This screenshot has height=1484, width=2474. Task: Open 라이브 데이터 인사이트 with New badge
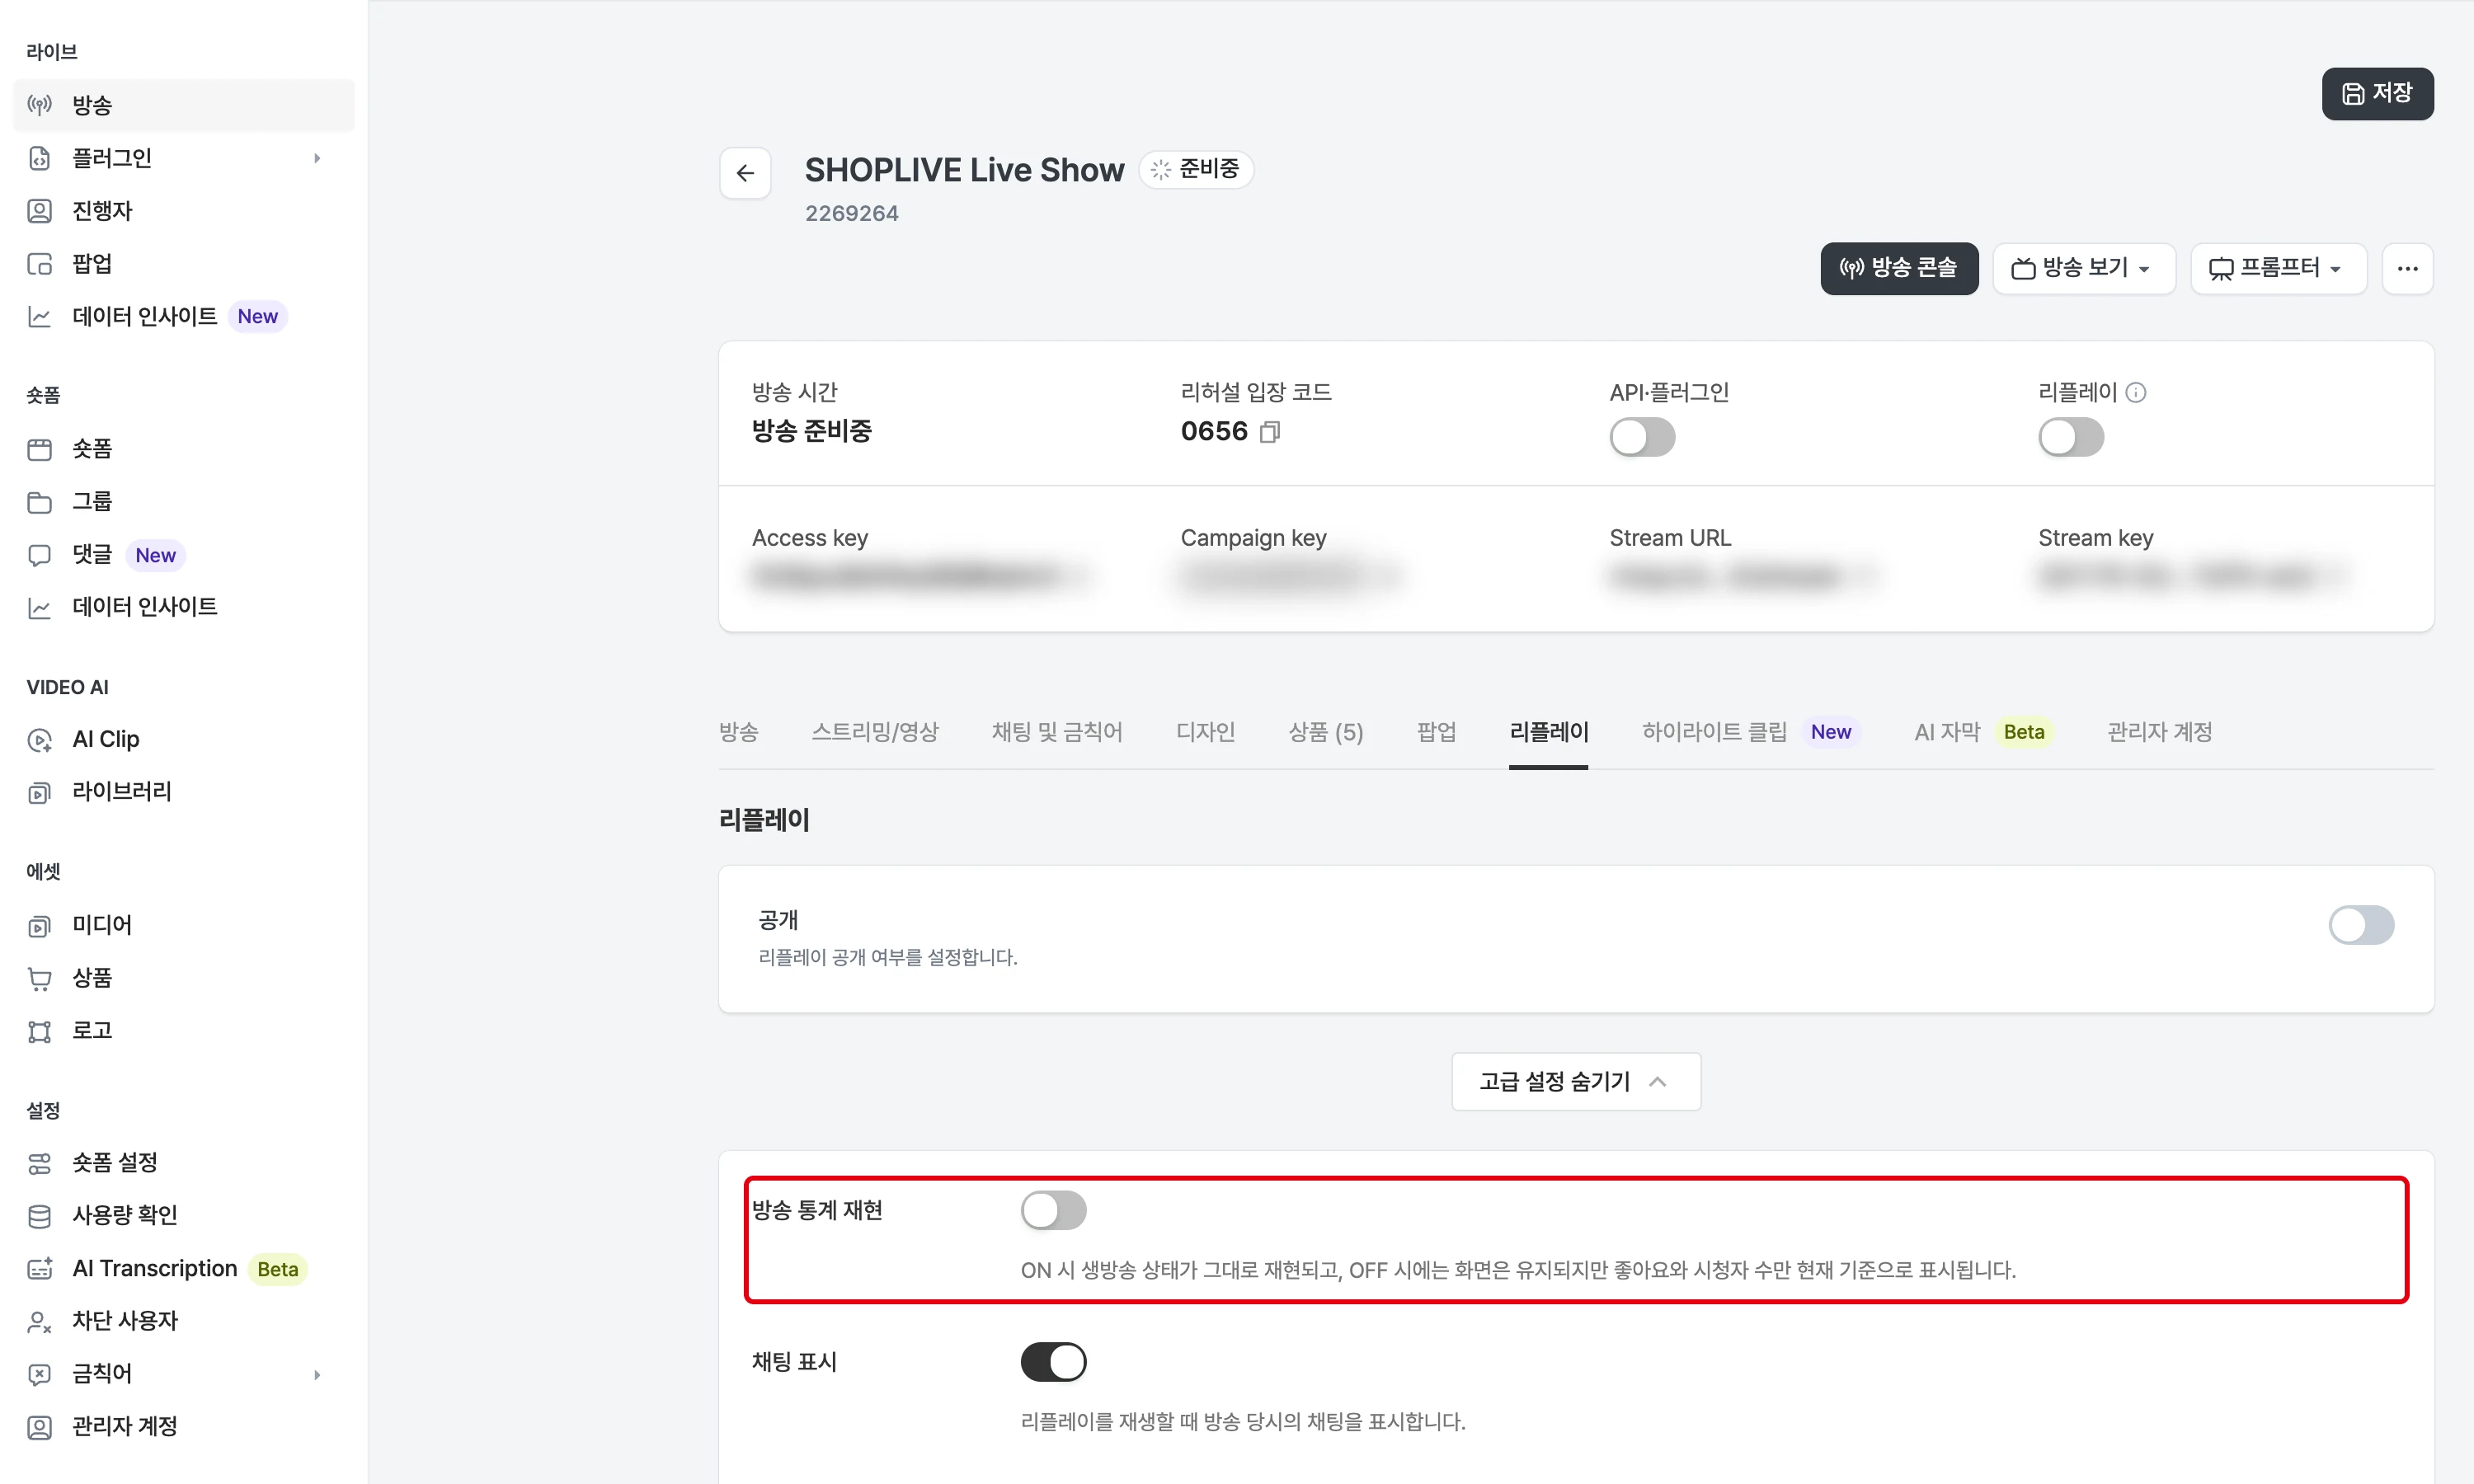tap(184, 317)
